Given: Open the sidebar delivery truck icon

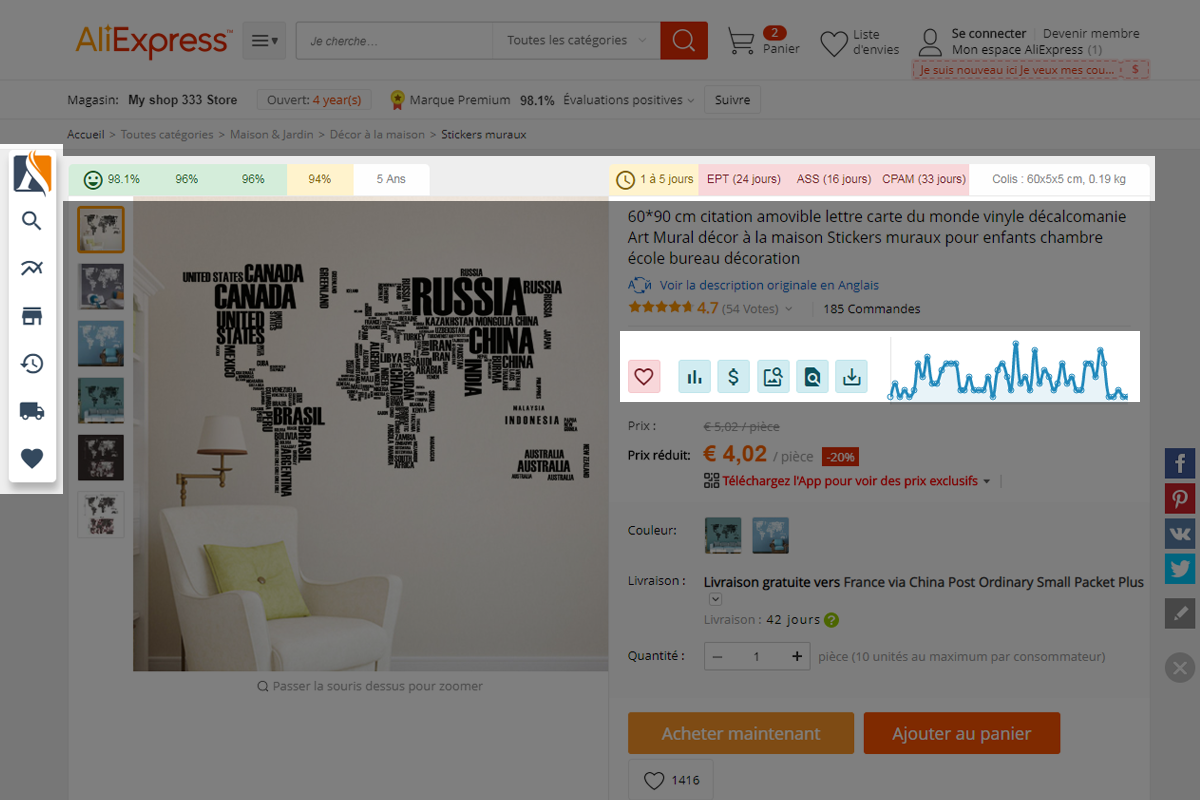Looking at the screenshot, I should click(32, 411).
